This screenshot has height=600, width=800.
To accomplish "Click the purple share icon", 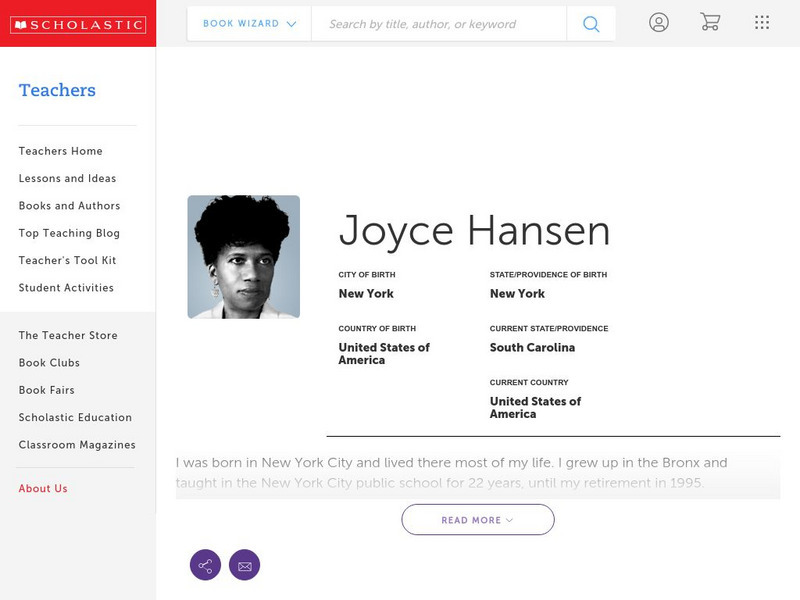I will click(x=205, y=565).
